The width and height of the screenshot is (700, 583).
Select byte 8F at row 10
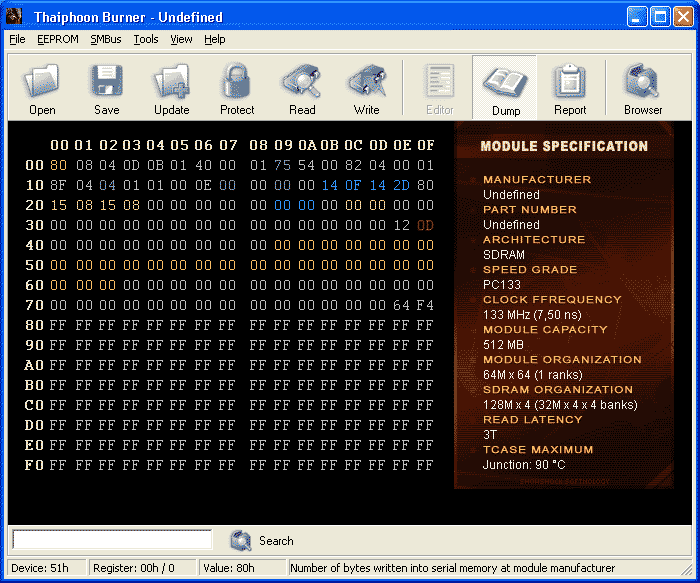(x=58, y=185)
